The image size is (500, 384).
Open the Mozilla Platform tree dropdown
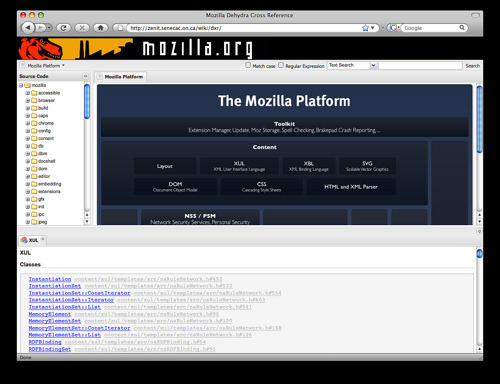click(x=63, y=65)
